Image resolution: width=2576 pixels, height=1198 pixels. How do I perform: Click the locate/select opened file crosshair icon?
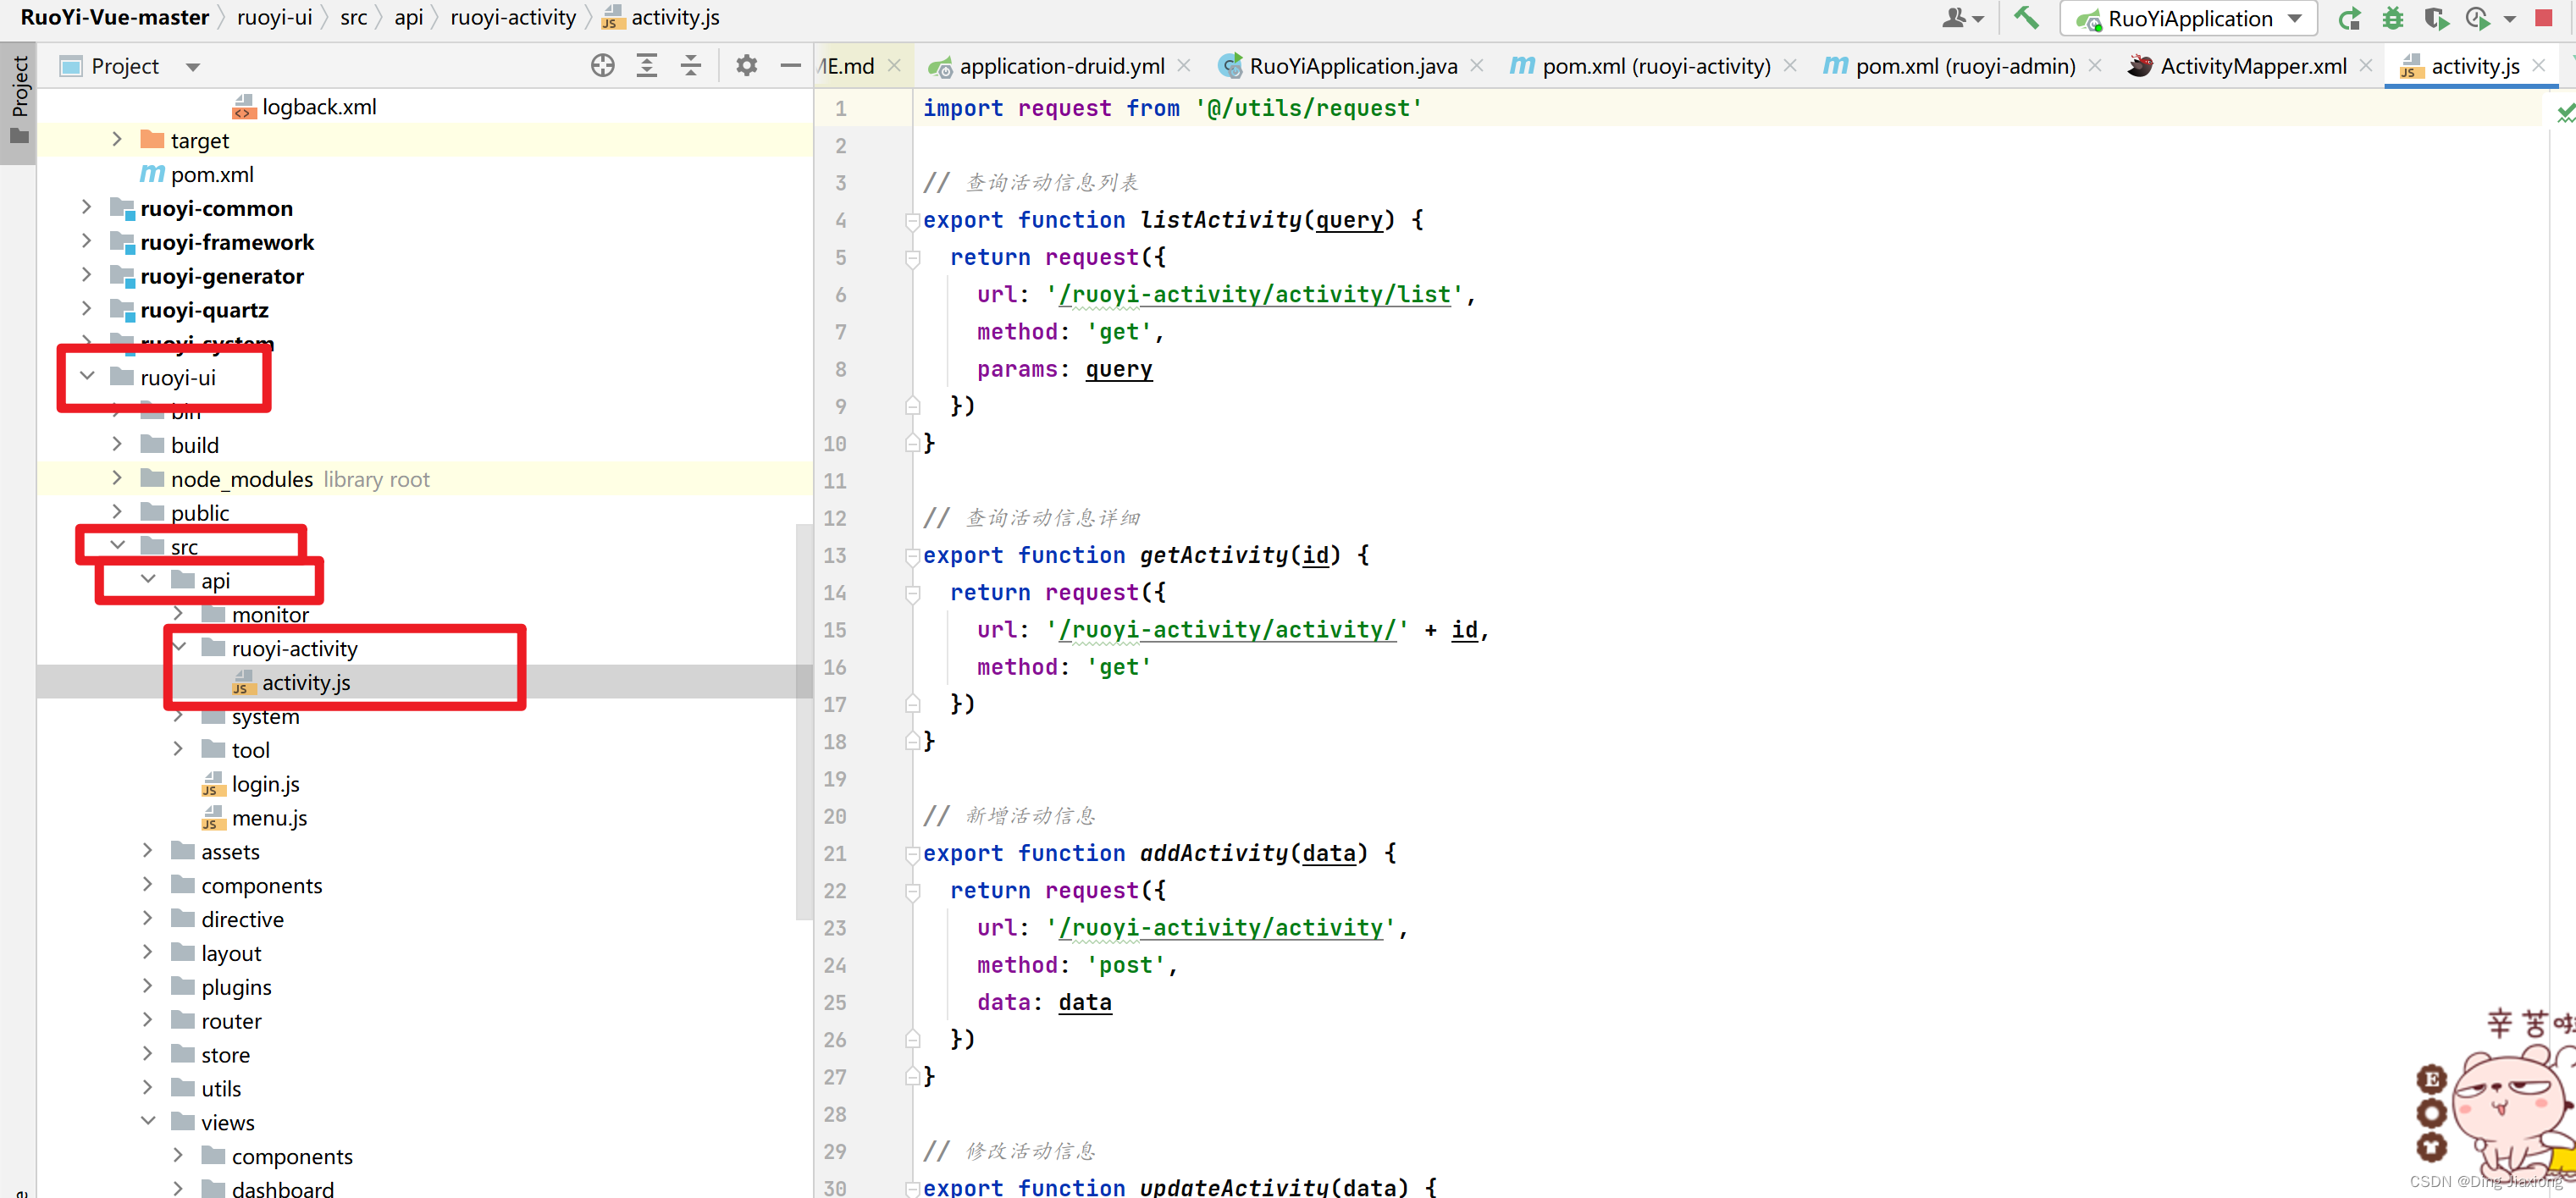pyautogui.click(x=602, y=66)
